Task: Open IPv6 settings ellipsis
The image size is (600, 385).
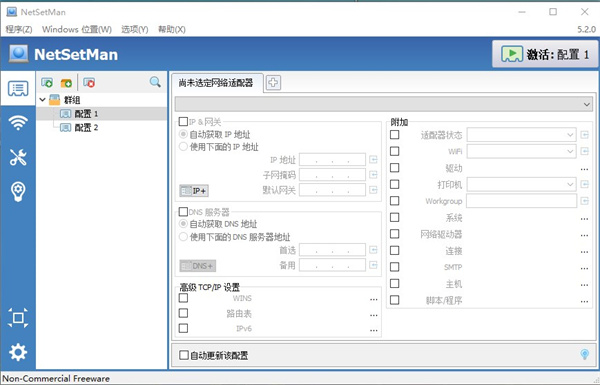Action: (x=374, y=330)
